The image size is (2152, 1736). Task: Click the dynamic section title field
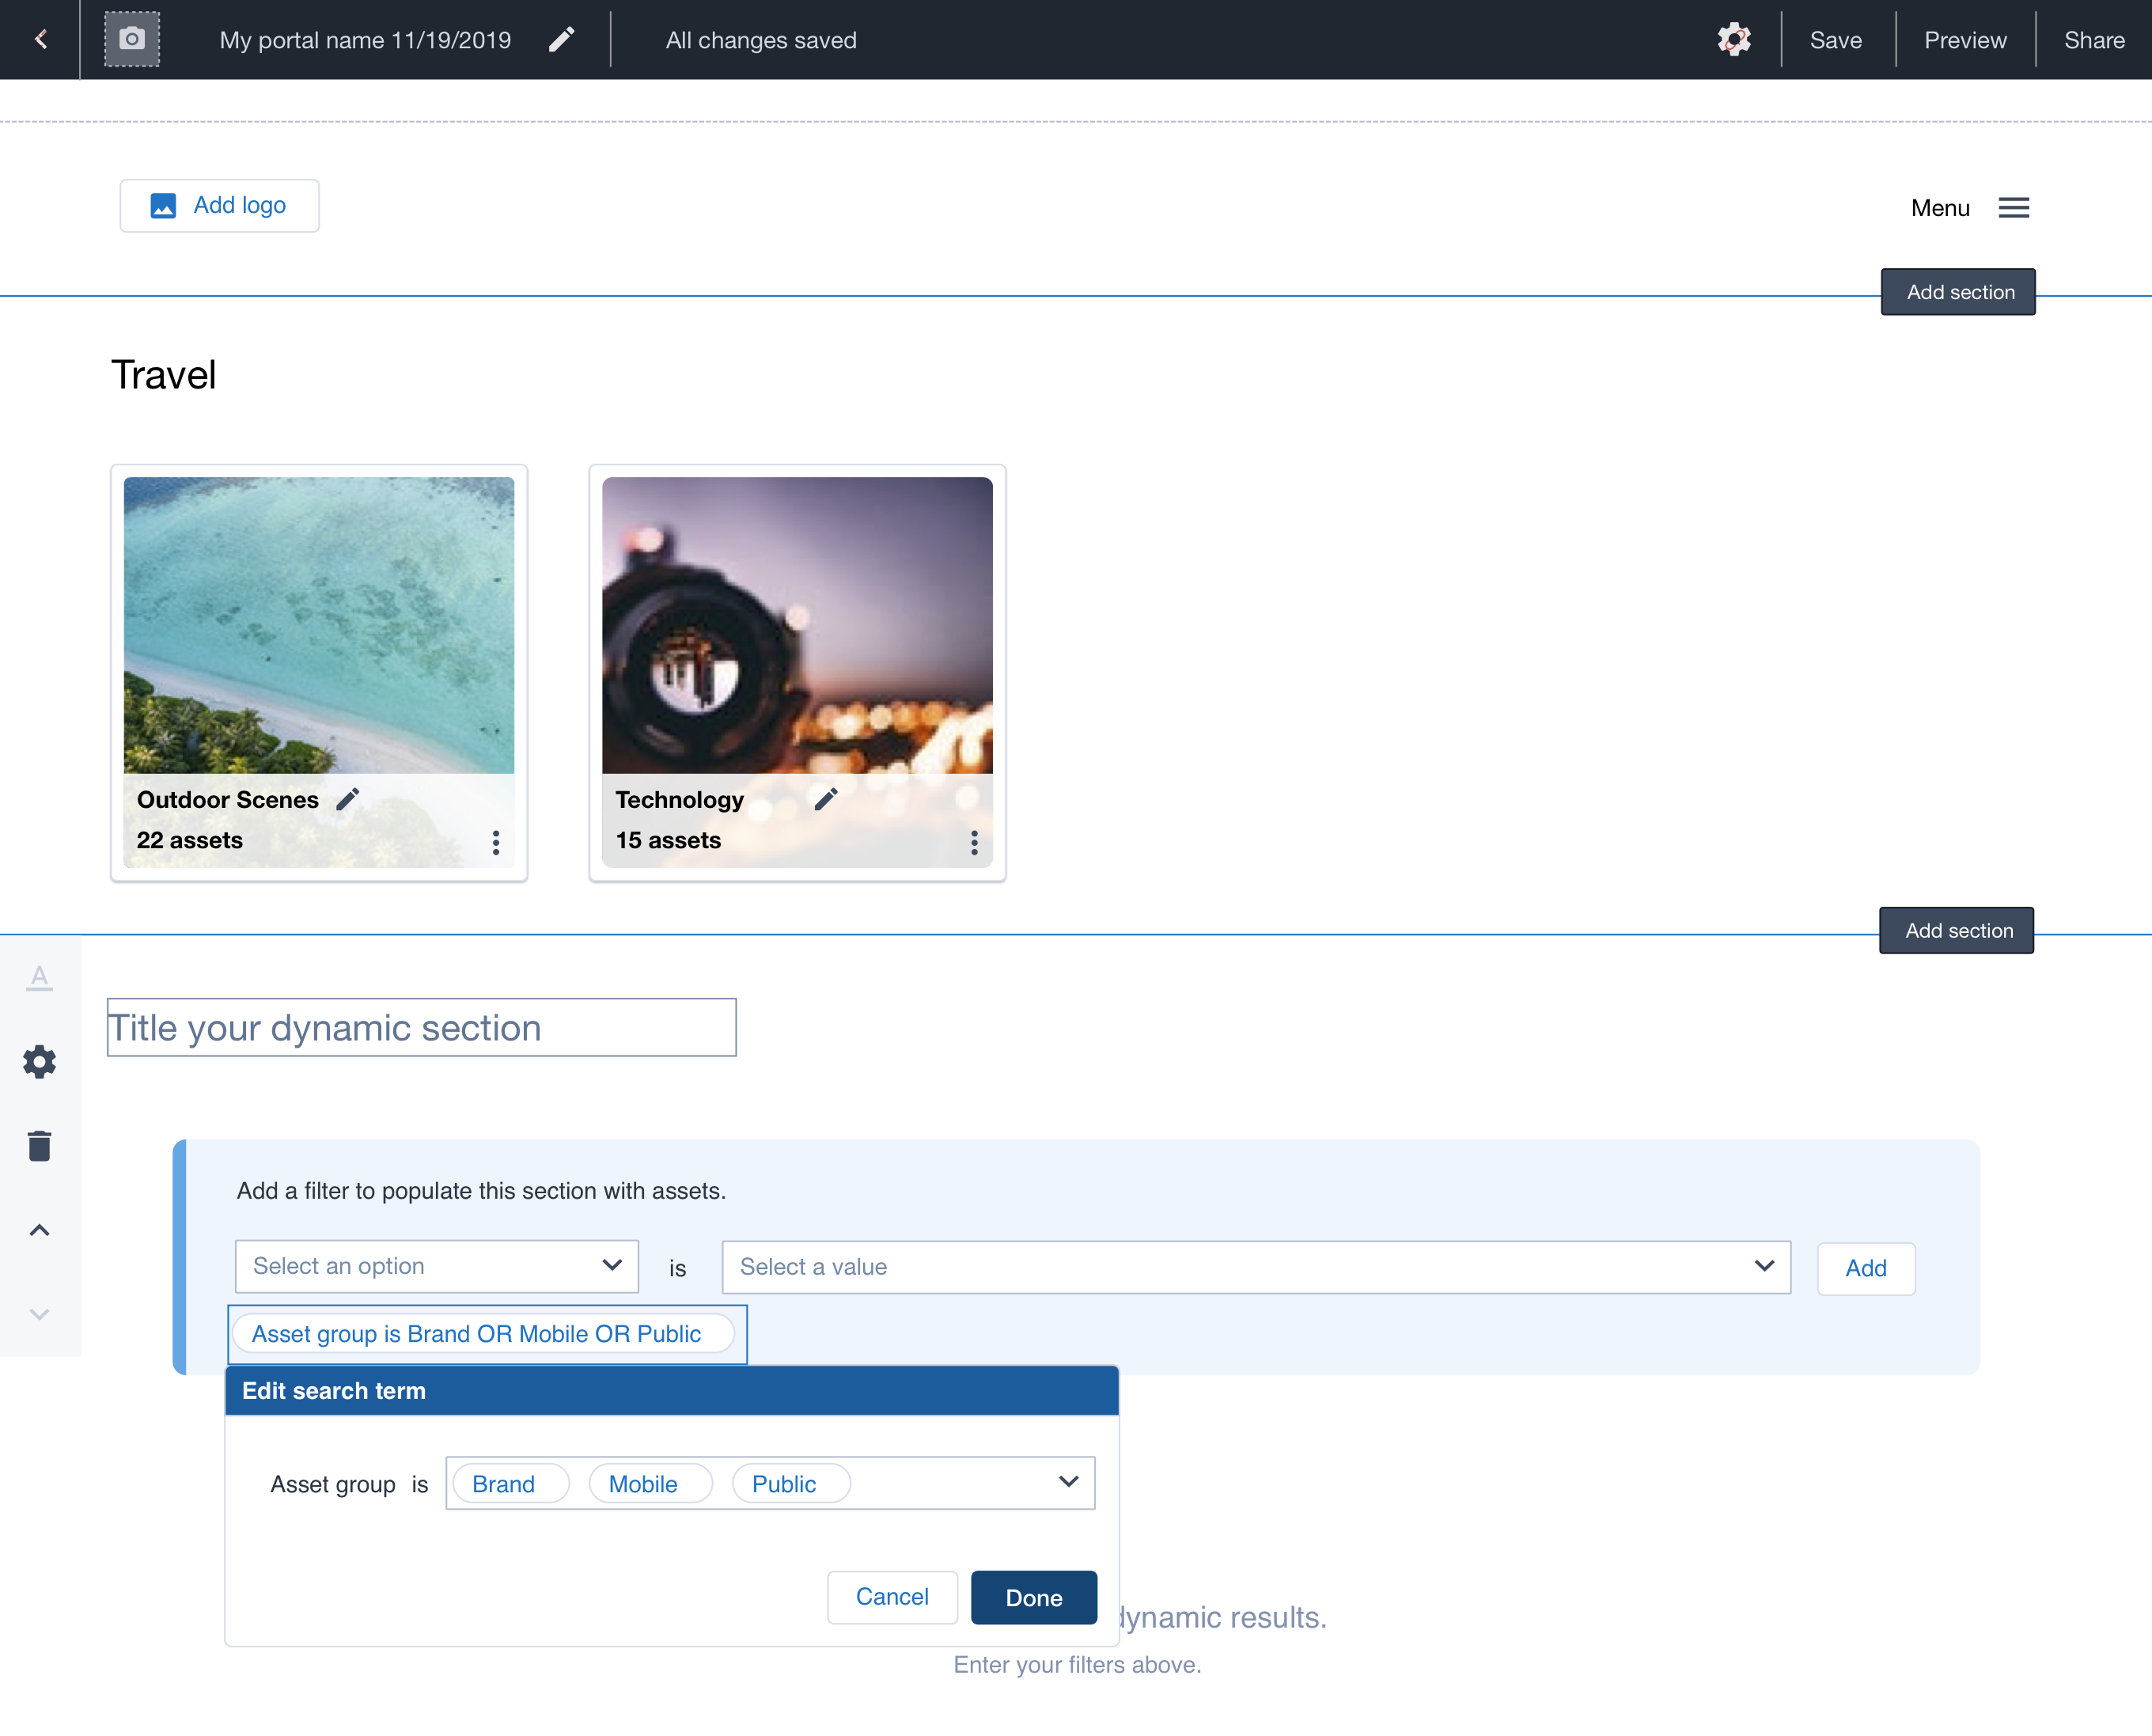[421, 1028]
